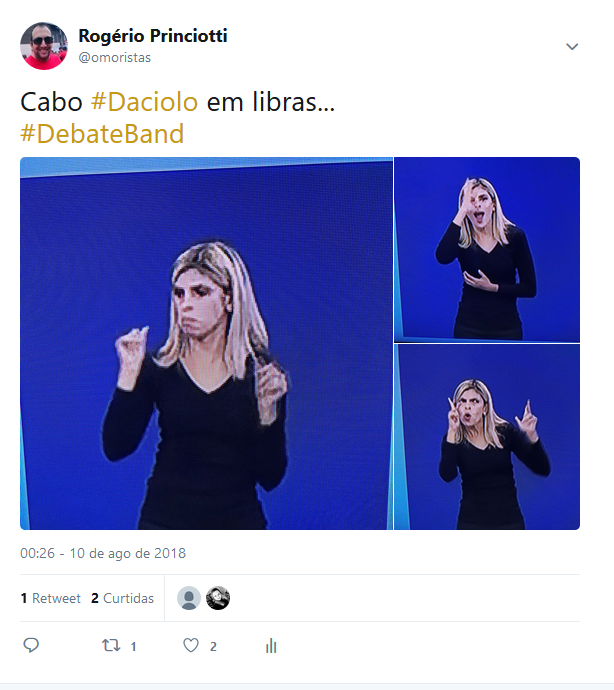The width and height of the screenshot is (614, 690).
Task: Enlarge the large left photo of the interpreter
Action: click(x=206, y=343)
